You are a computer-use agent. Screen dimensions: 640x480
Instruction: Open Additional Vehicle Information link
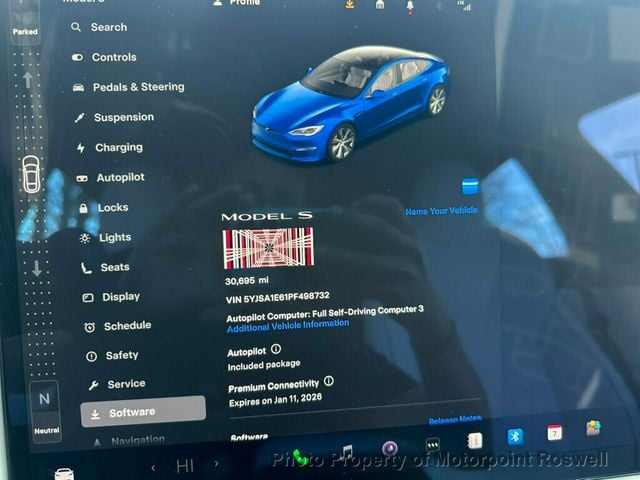point(288,325)
